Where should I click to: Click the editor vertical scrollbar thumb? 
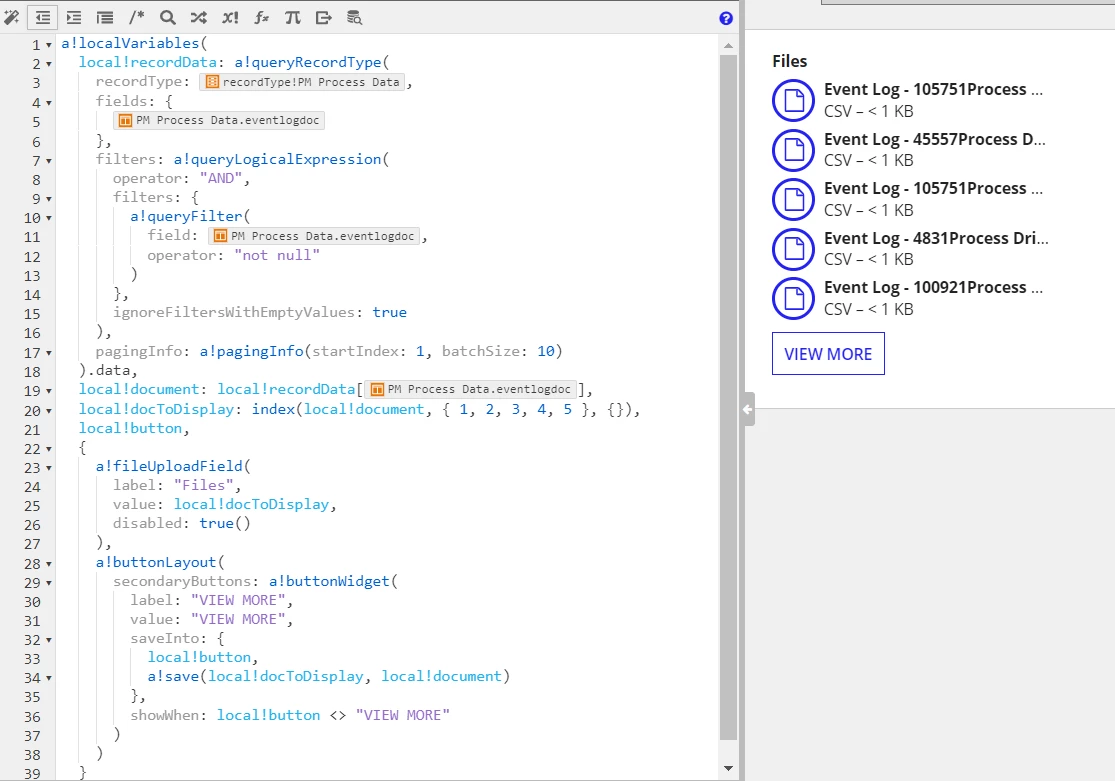(728, 396)
